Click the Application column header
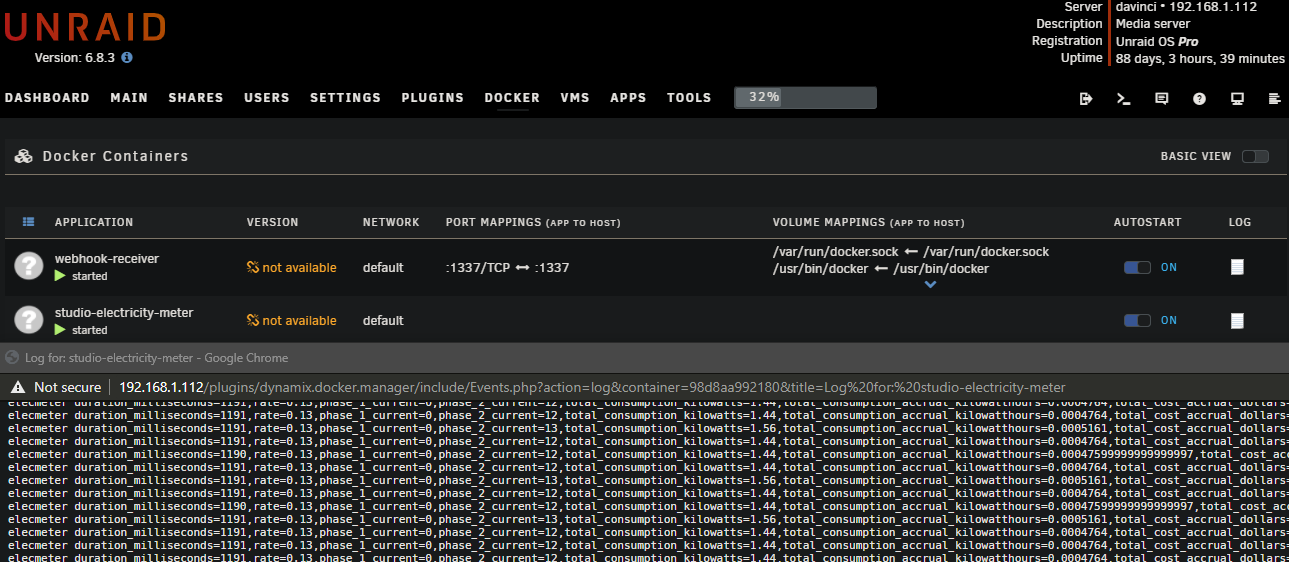This screenshot has width=1289, height=562. point(94,222)
